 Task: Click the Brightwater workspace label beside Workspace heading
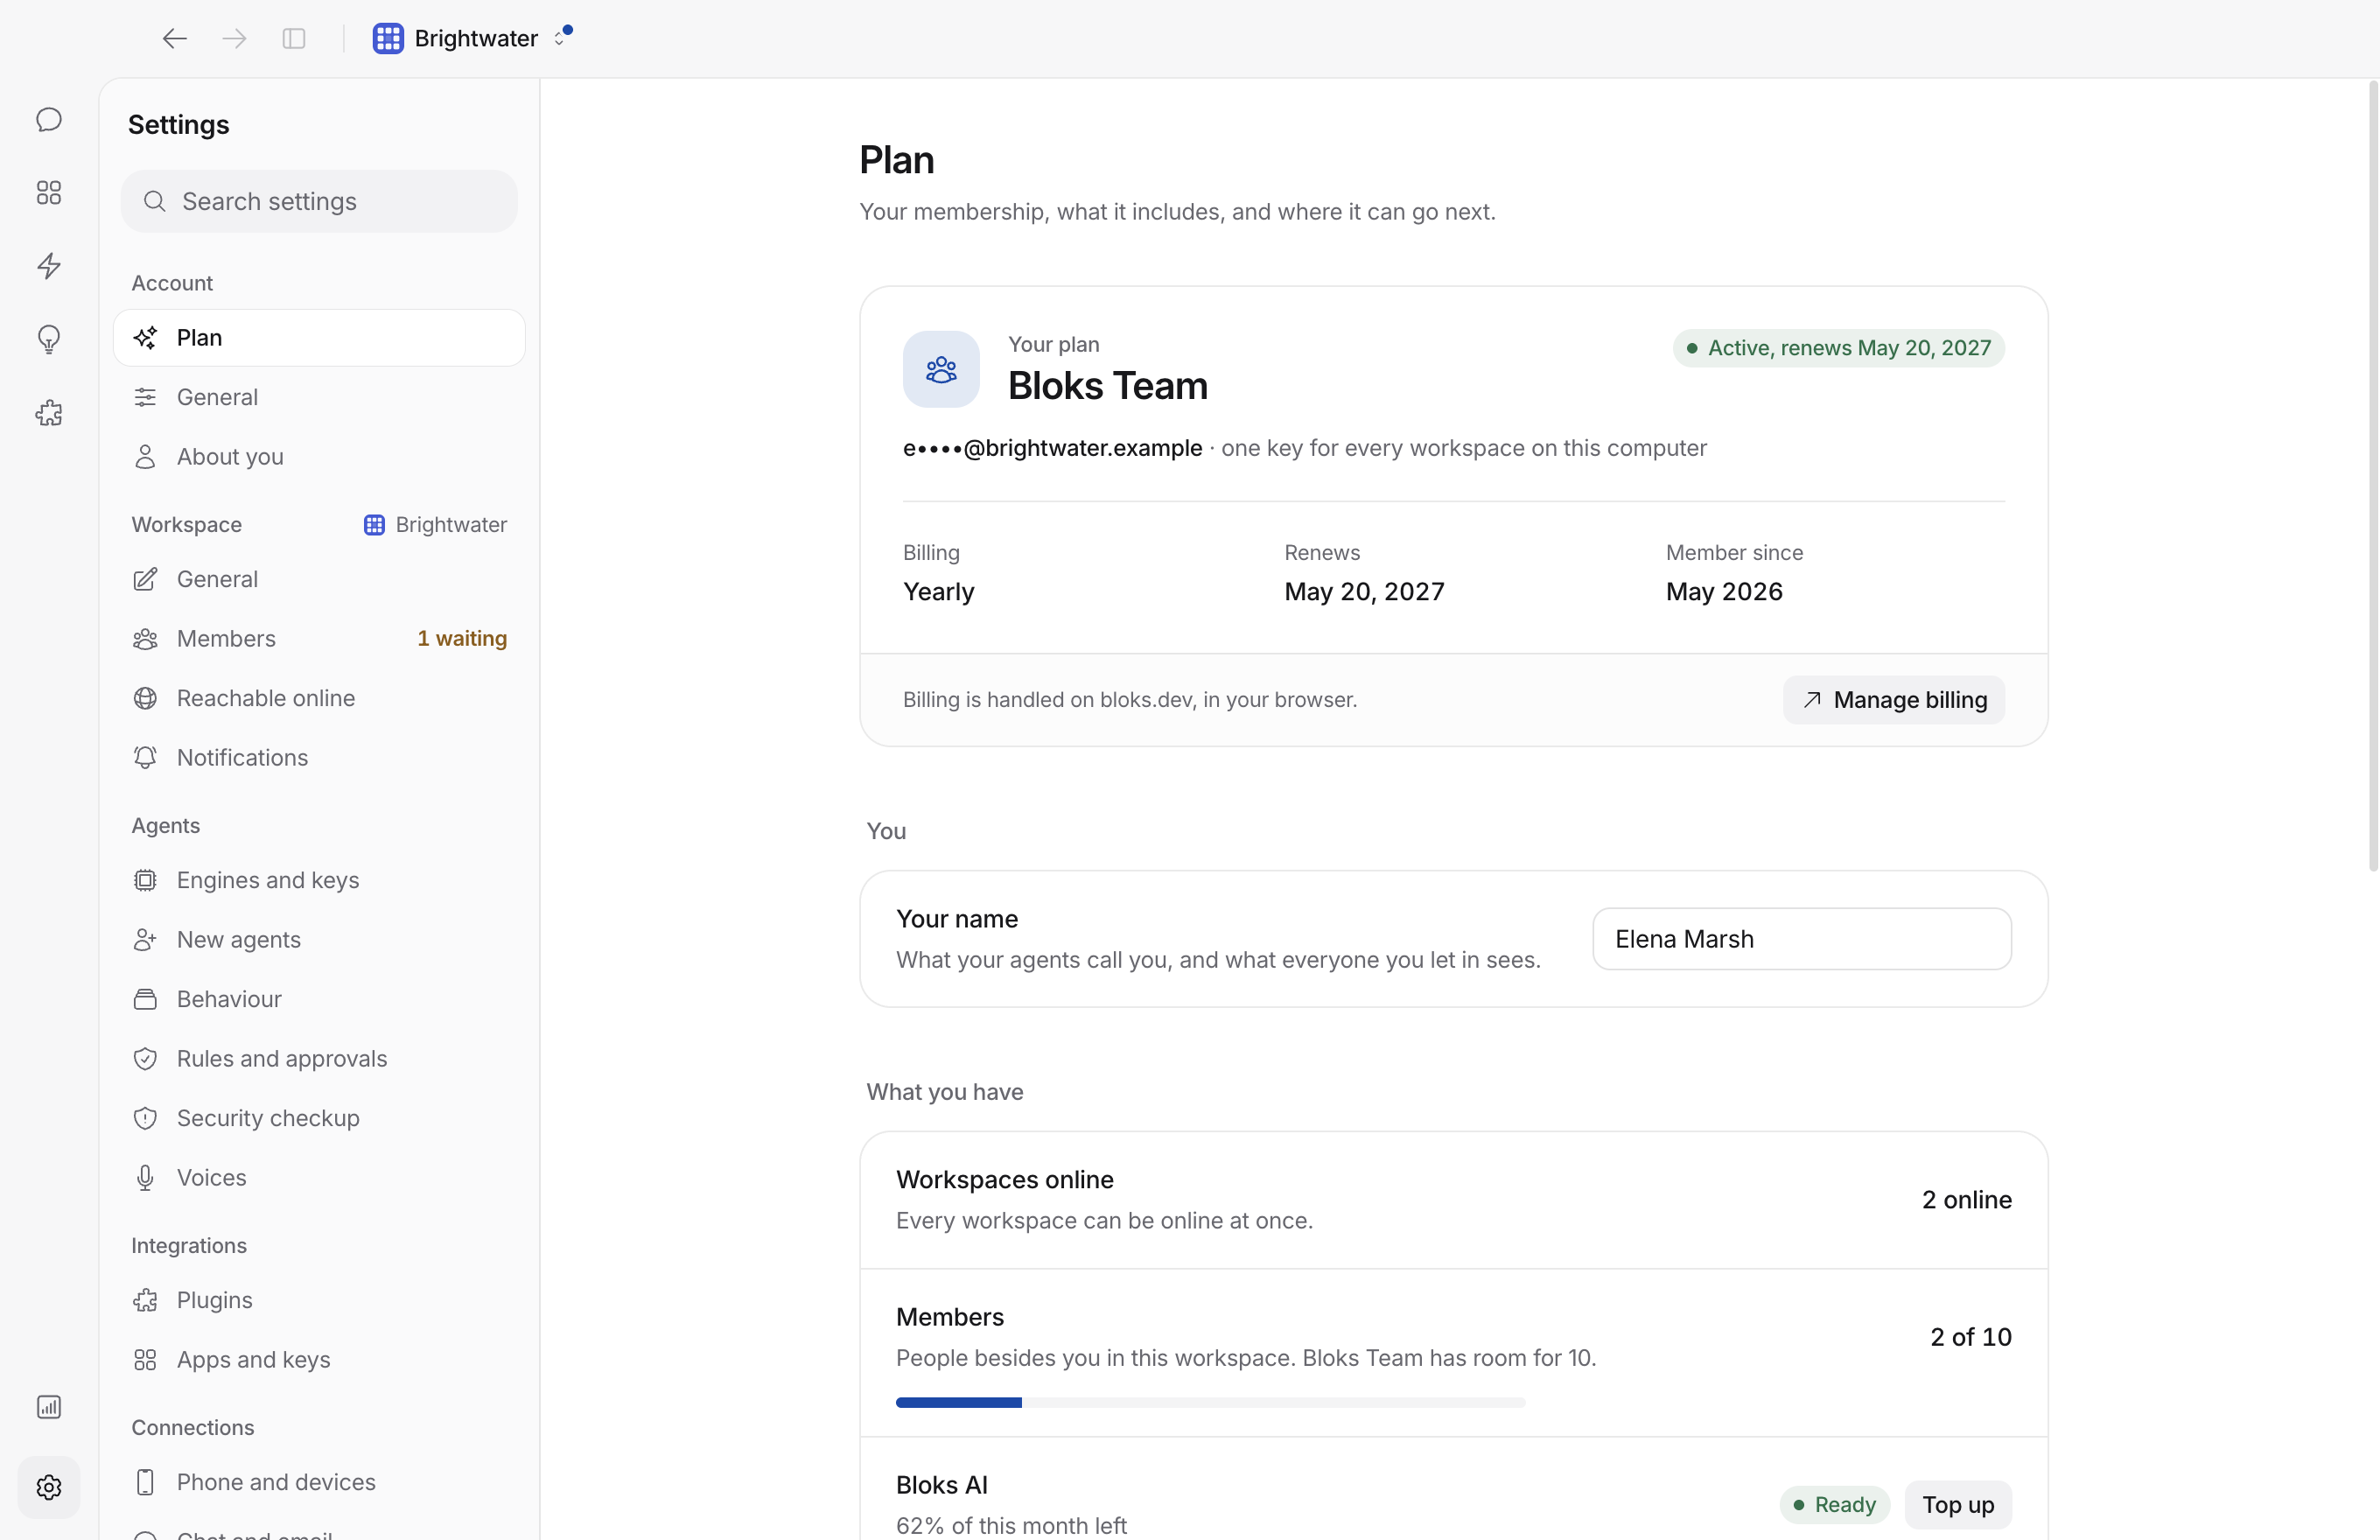tap(435, 525)
